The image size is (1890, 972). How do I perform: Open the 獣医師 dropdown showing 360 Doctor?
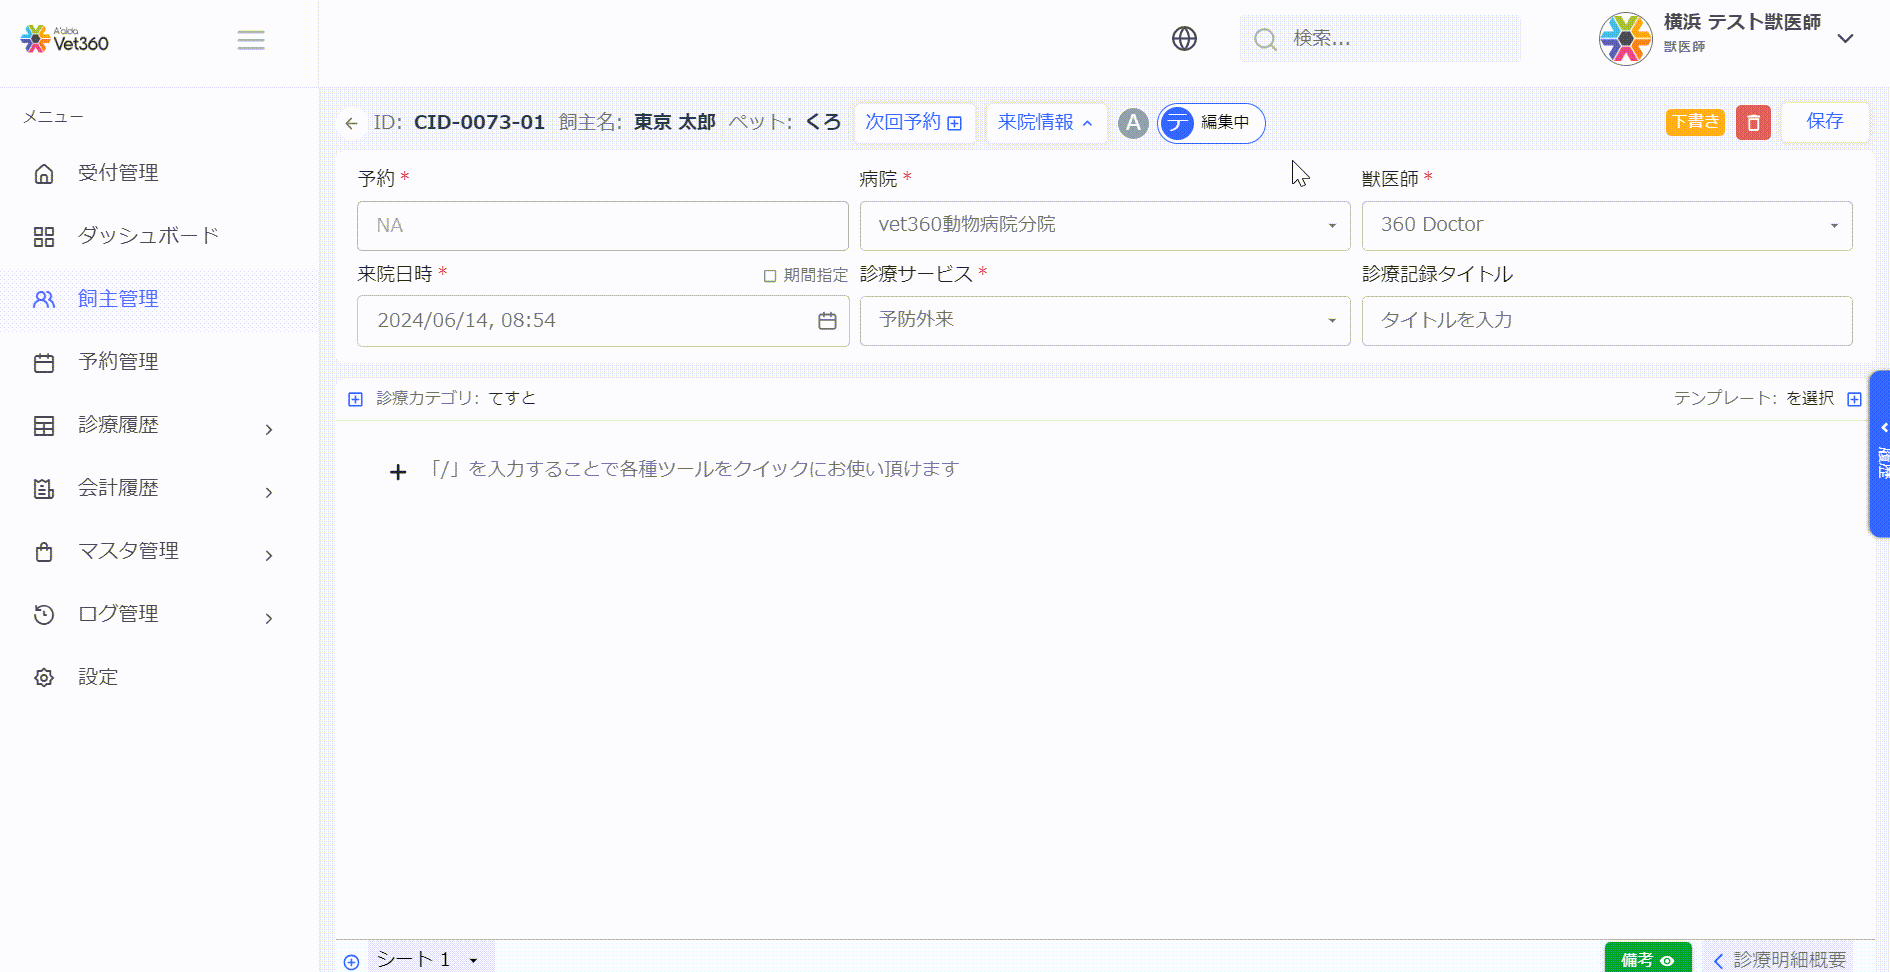coord(1606,225)
